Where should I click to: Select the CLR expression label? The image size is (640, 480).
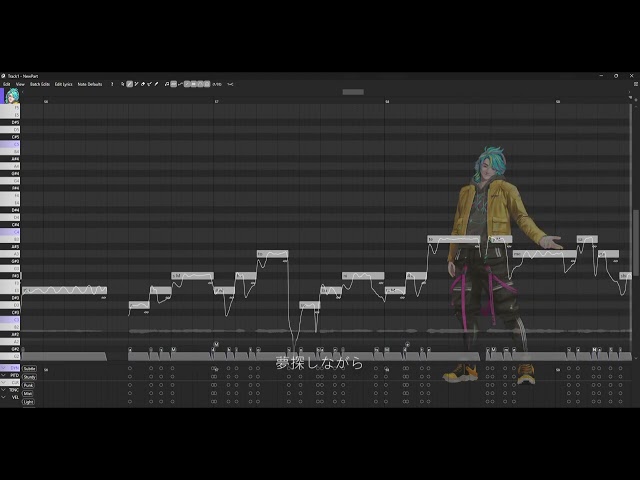pyautogui.click(x=15, y=382)
